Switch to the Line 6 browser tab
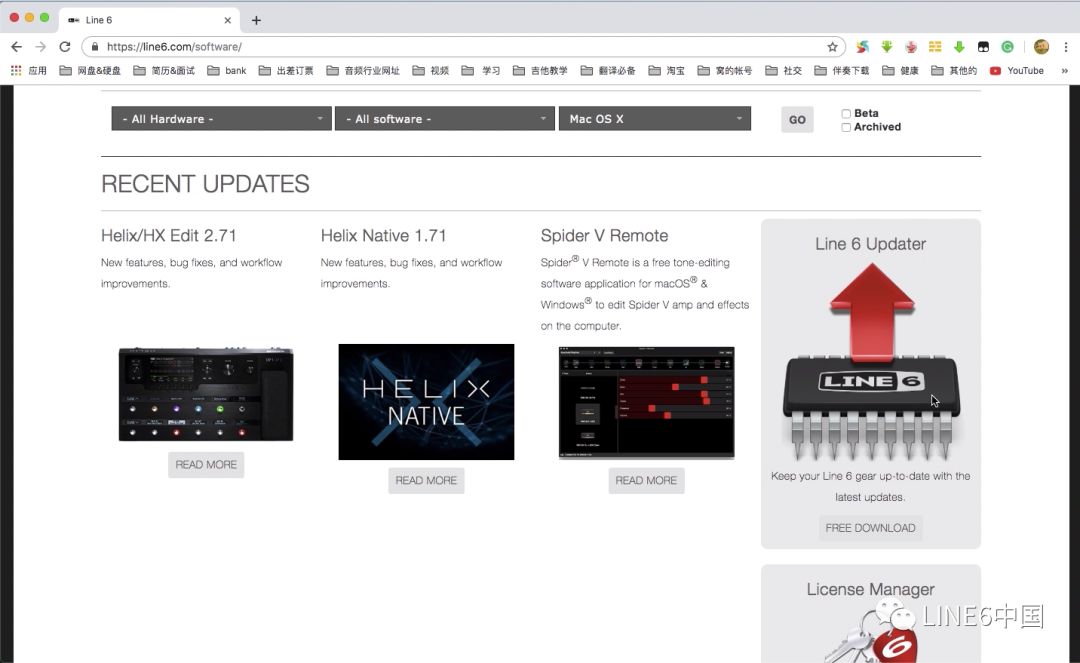Screen dimensions: 1080x663 (148, 20)
